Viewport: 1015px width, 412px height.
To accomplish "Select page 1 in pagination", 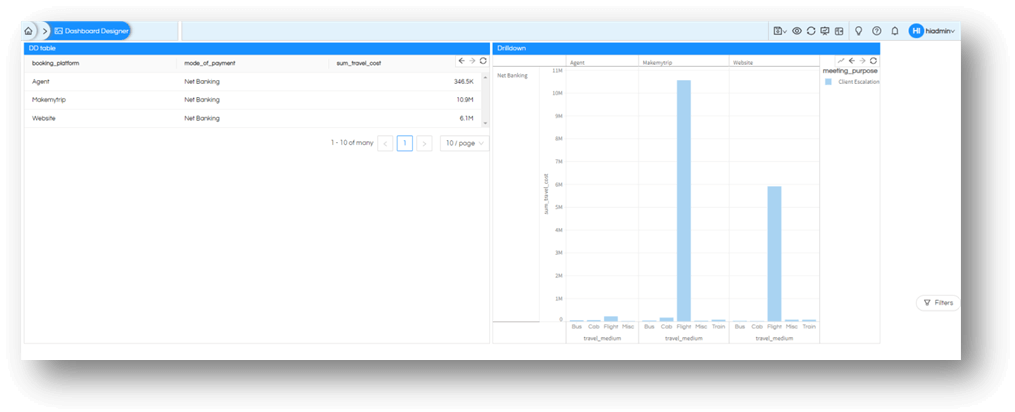I will 405,143.
